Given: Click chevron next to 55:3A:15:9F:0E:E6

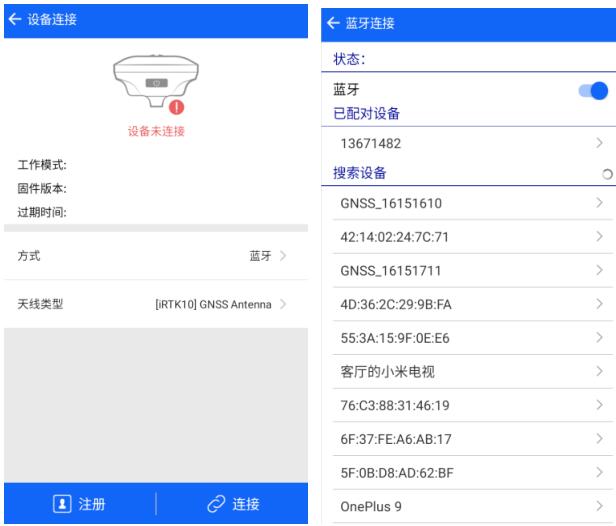Looking at the screenshot, I should (x=599, y=338).
